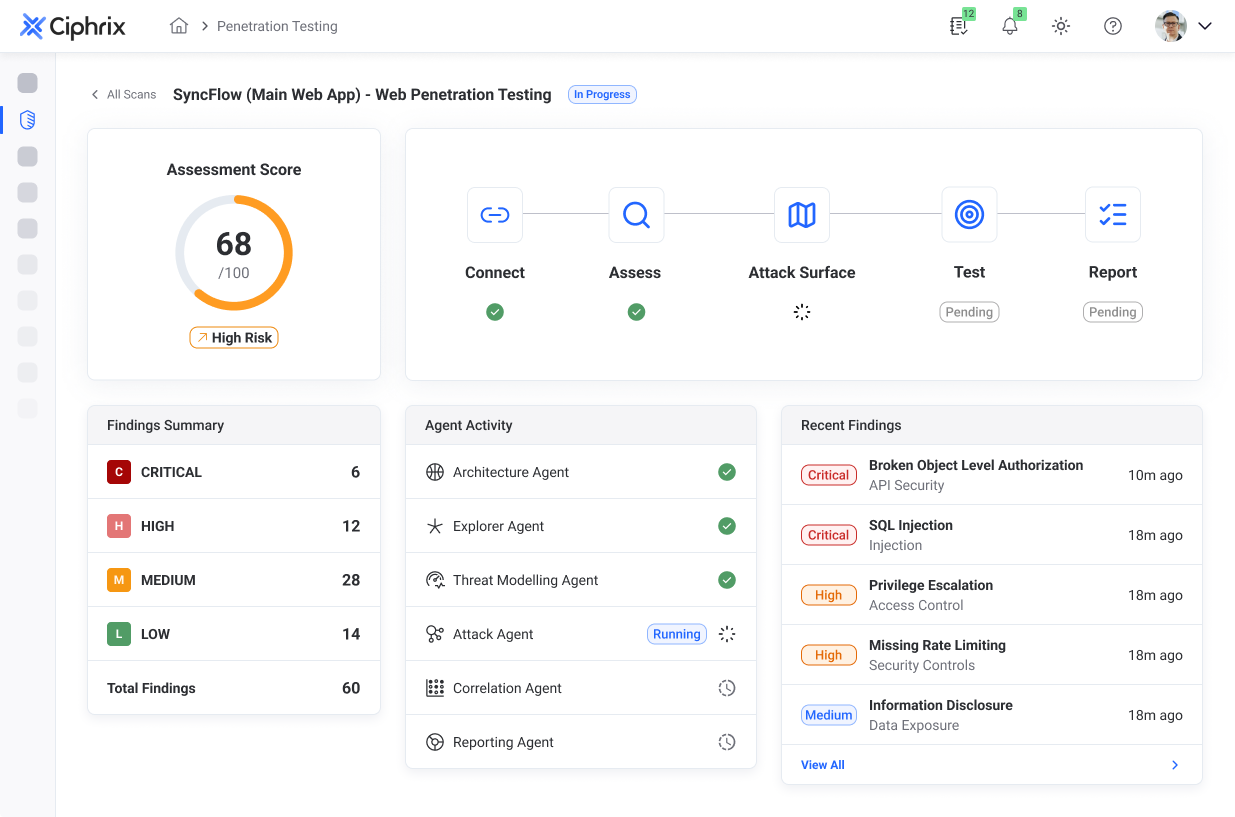Viewport: 1235px width, 817px height.
Task: Click the green L severity swatch
Action: [119, 634]
